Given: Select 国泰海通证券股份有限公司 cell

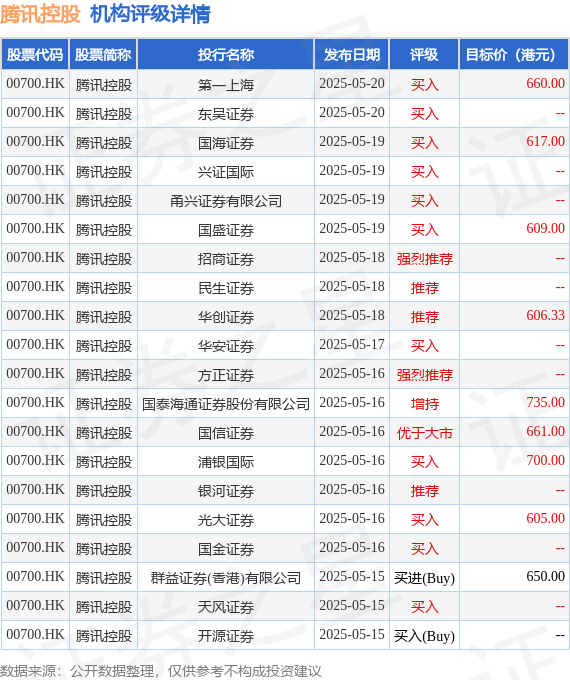Looking at the screenshot, I should [226, 404].
